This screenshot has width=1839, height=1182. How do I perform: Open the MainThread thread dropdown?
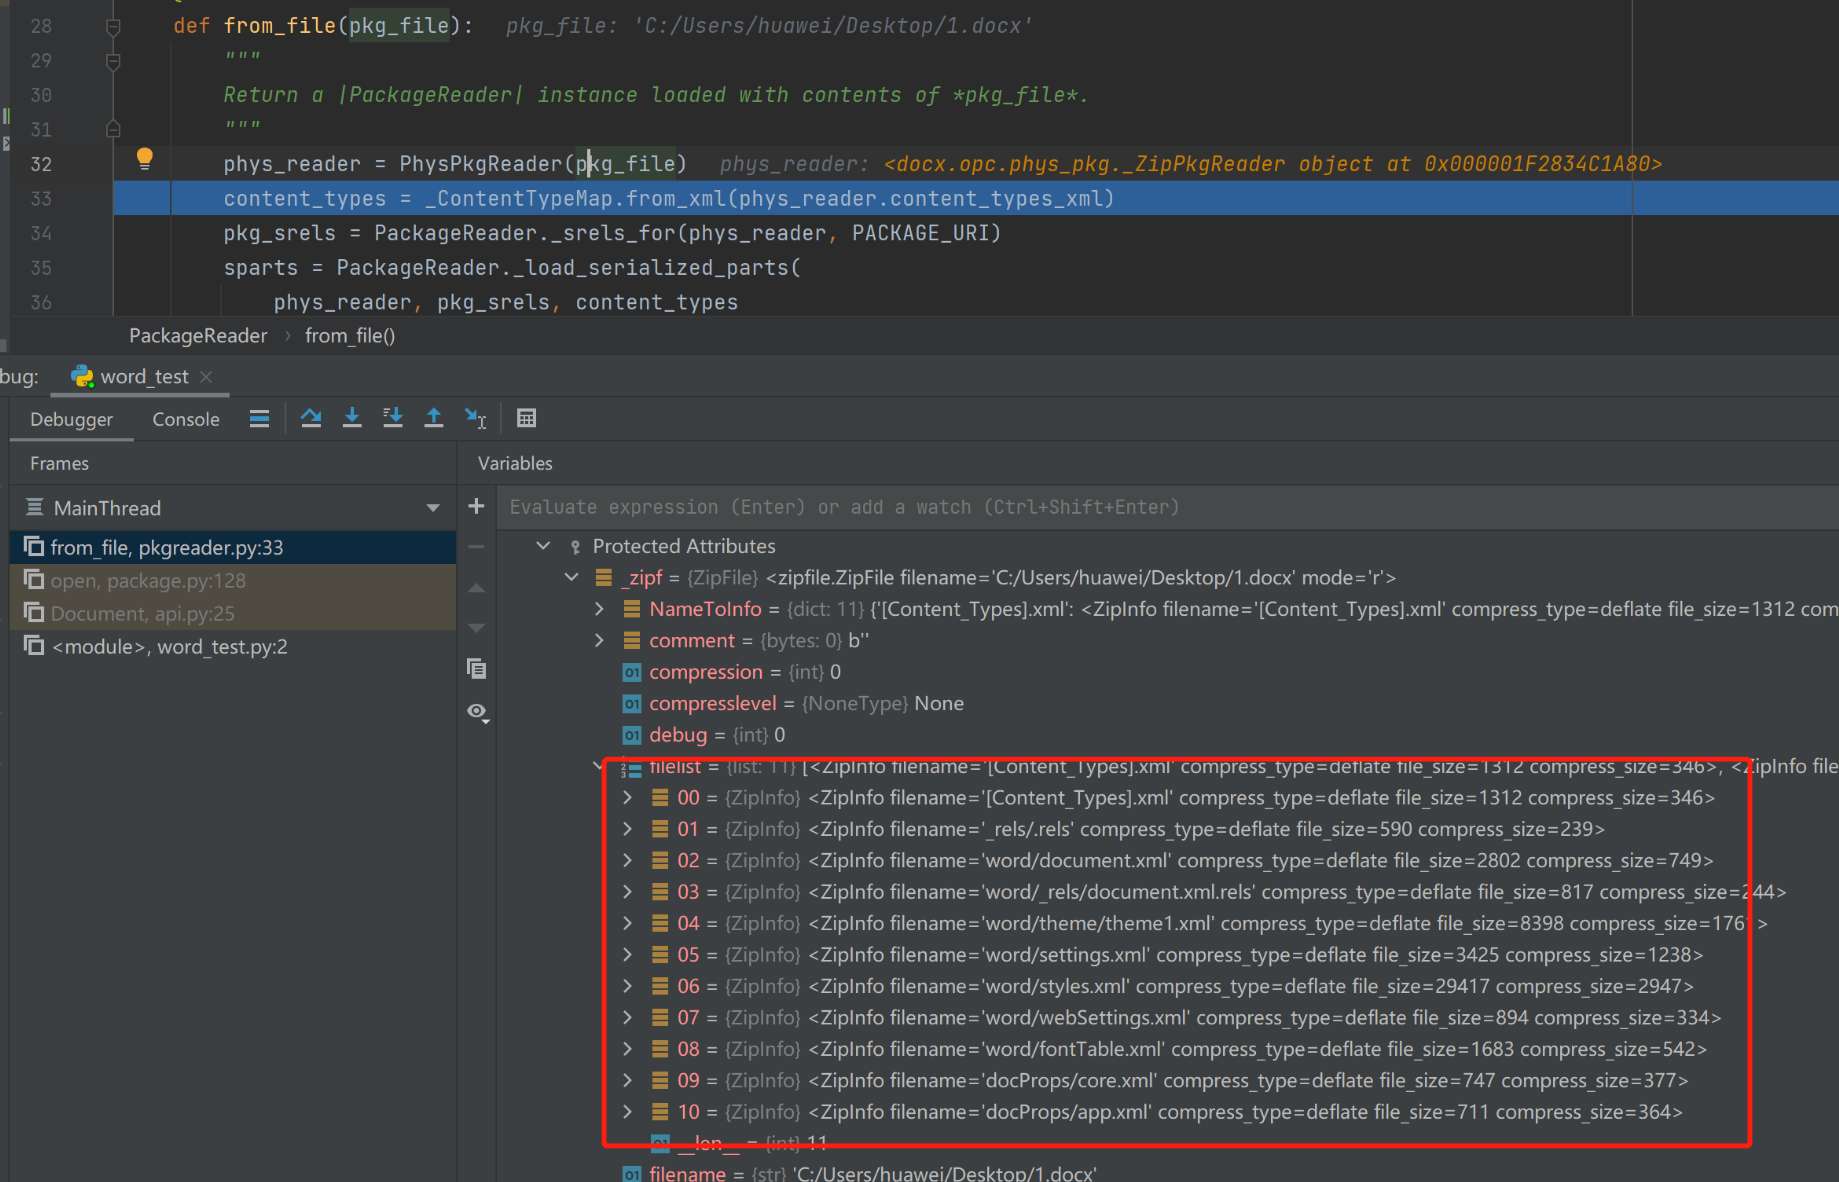(433, 508)
